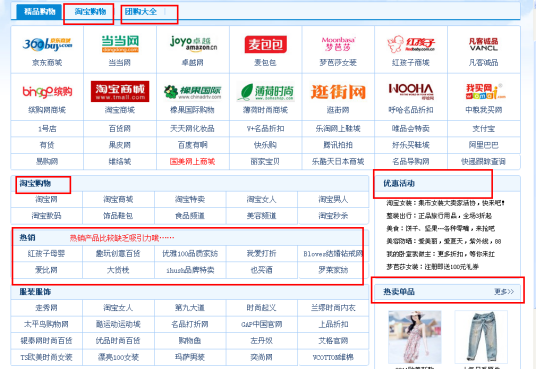This screenshot has height=369, width=536.
Task: Click the 1号店 link
Action: click(47, 129)
